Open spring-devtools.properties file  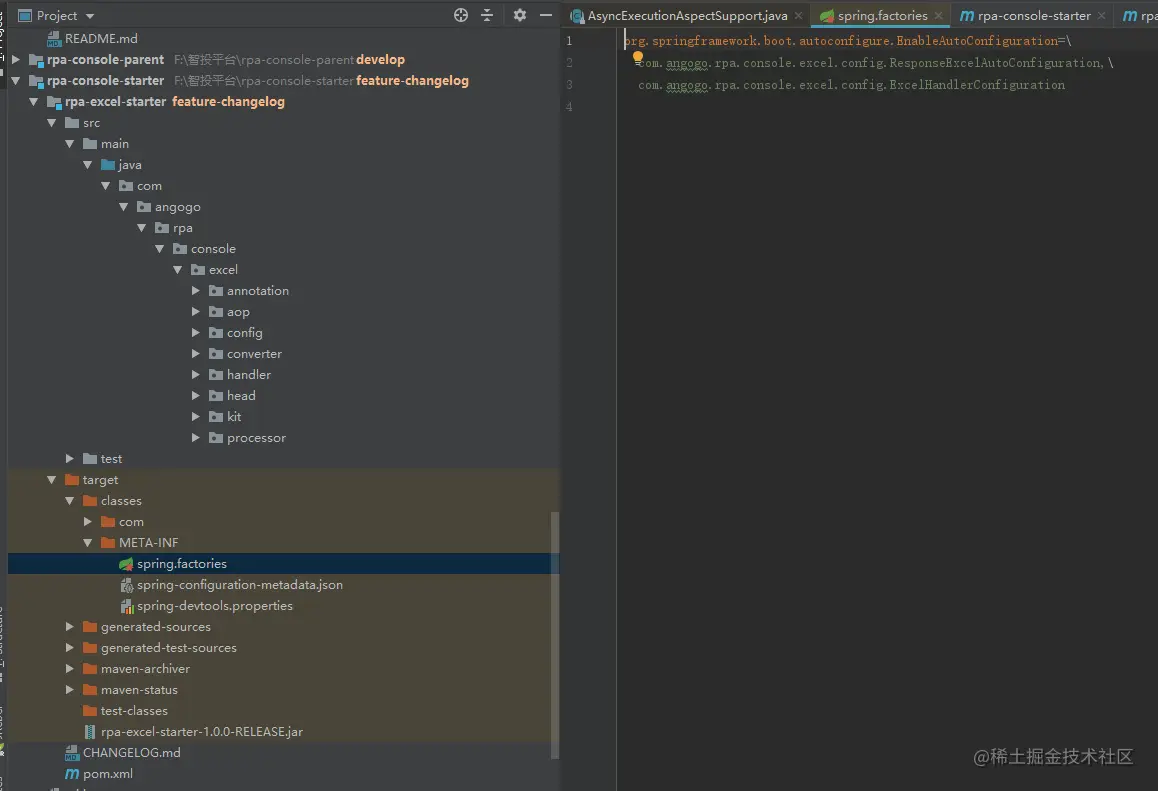[x=206, y=606]
